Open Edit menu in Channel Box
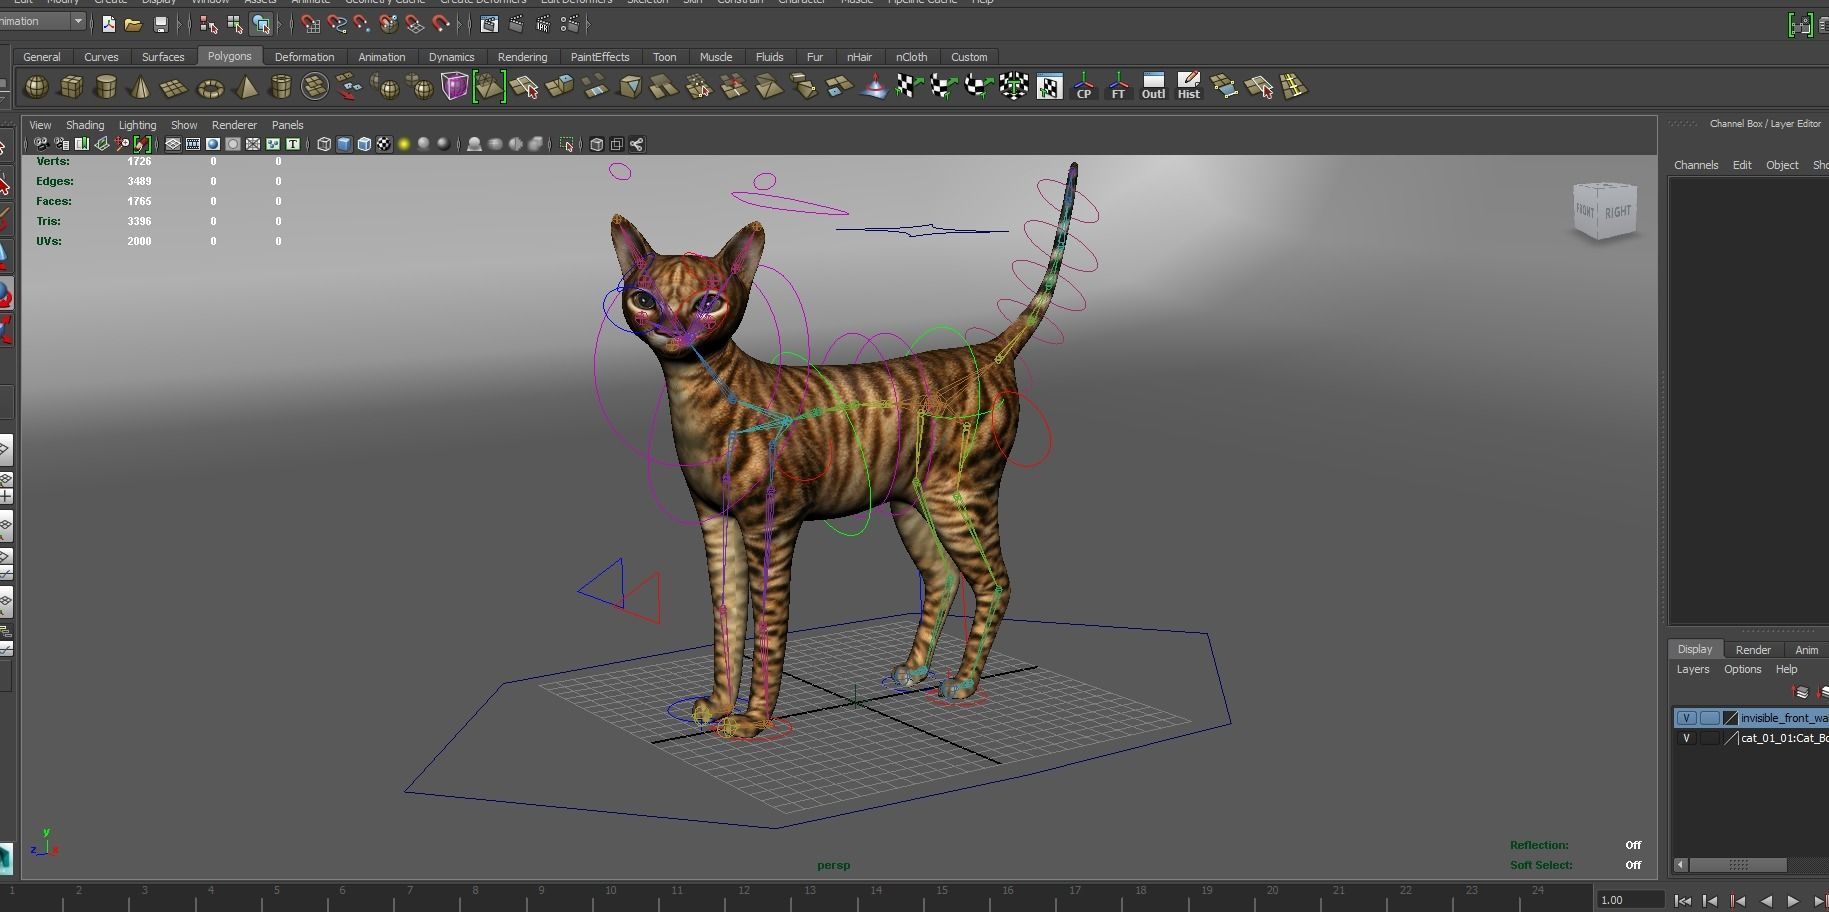The image size is (1829, 912). pos(1742,165)
